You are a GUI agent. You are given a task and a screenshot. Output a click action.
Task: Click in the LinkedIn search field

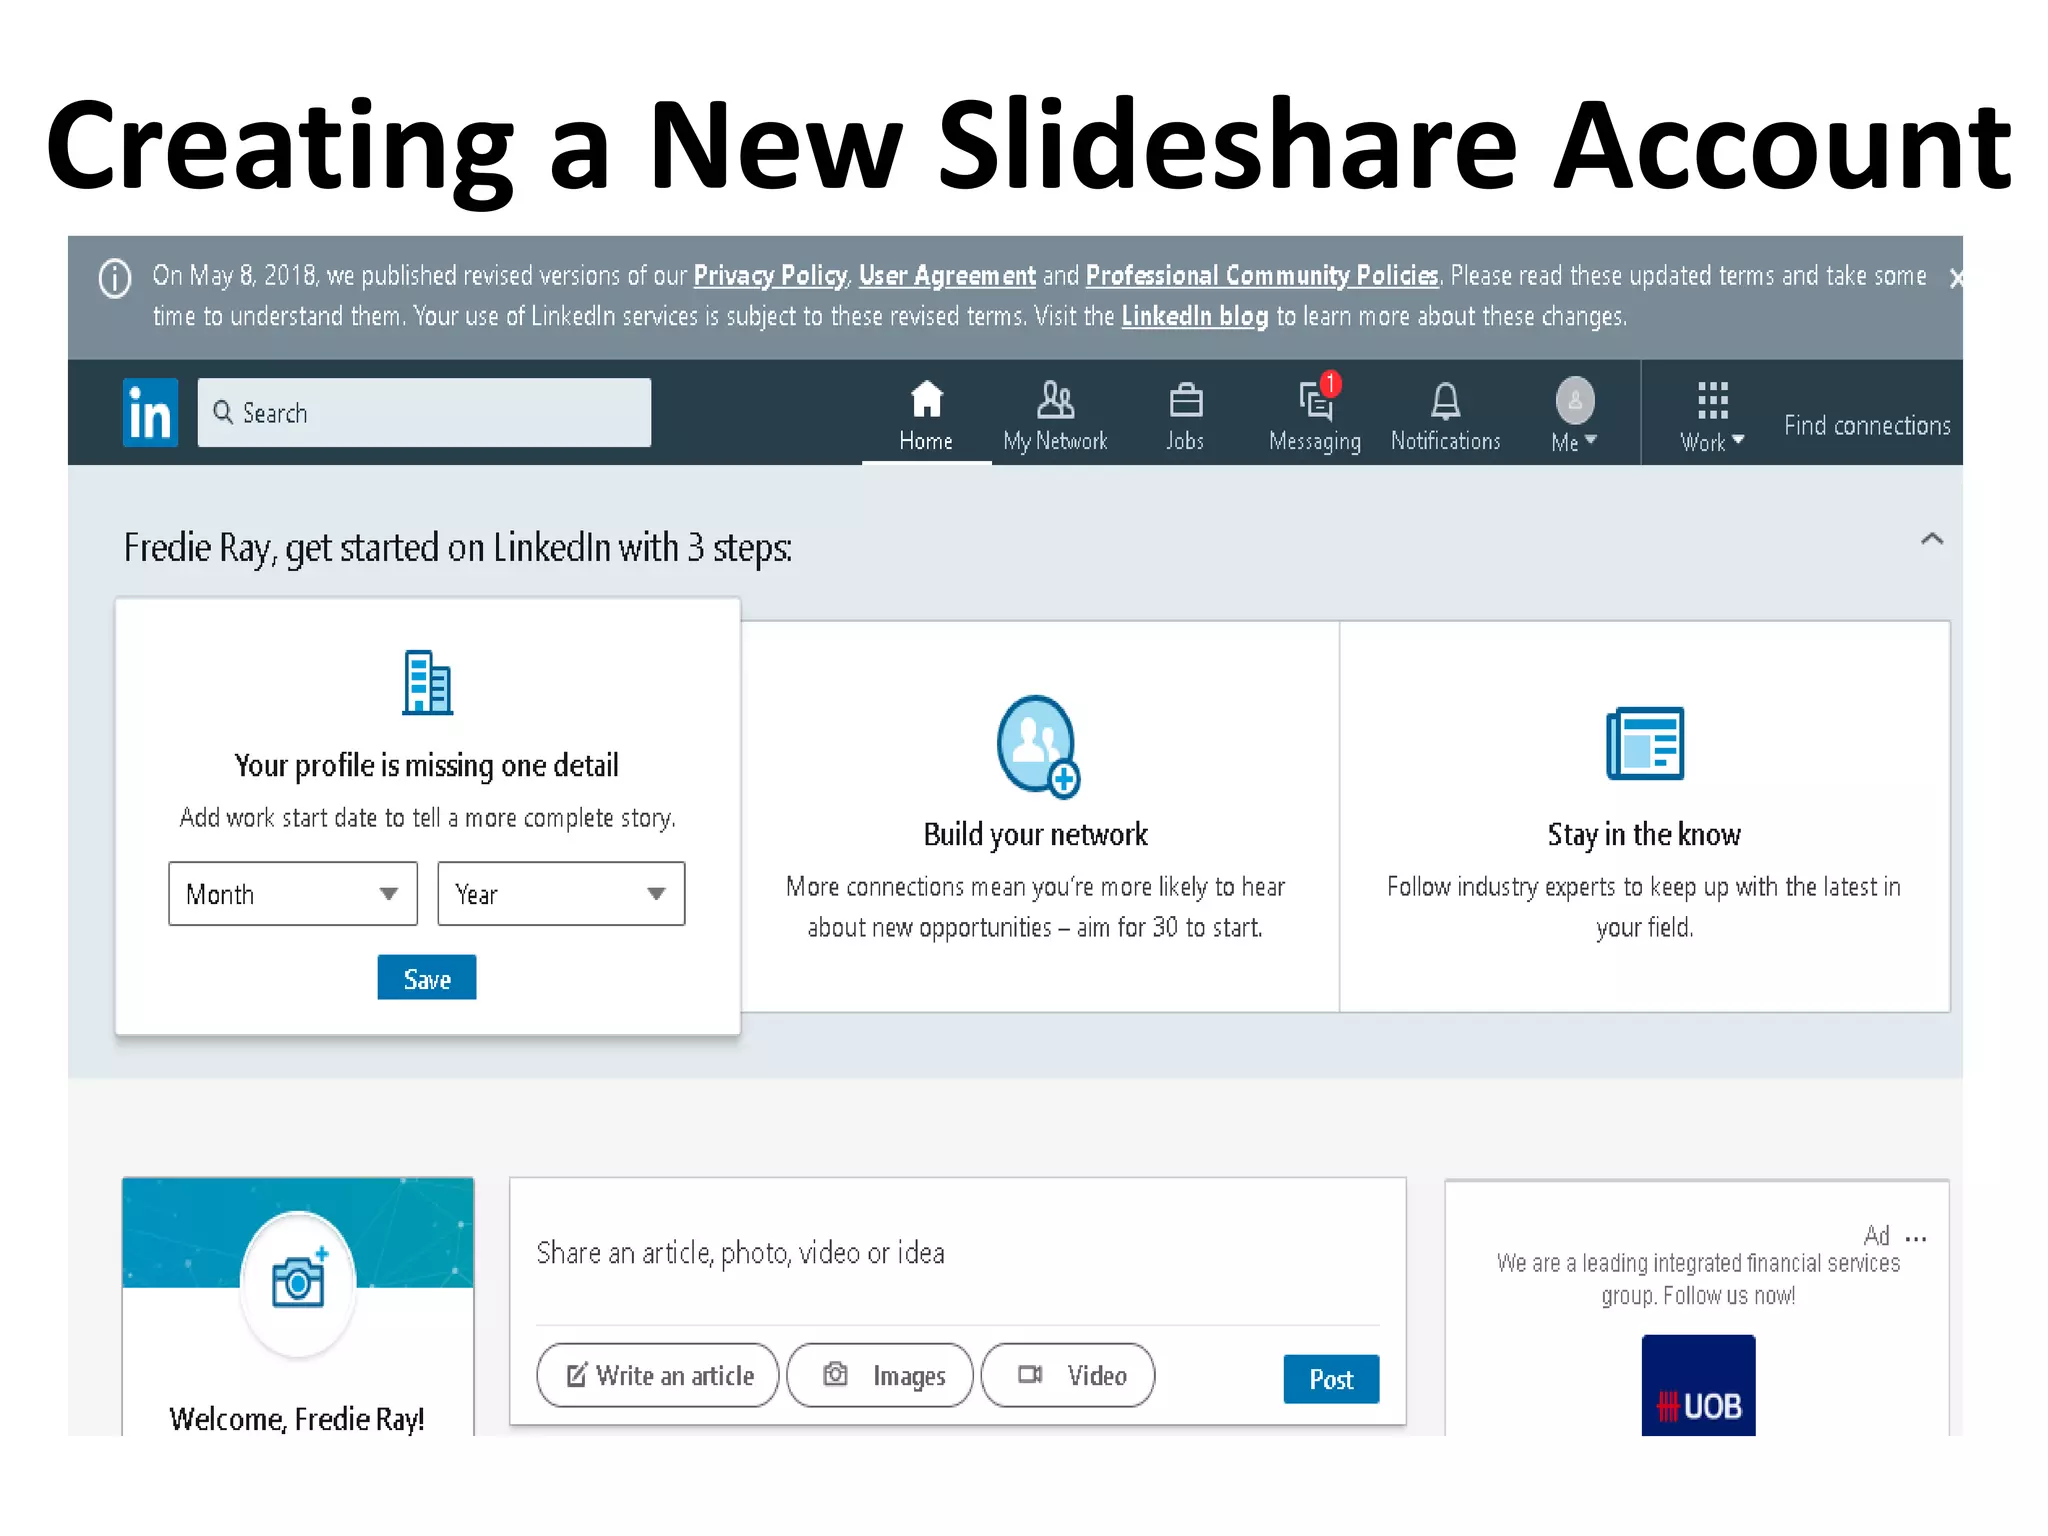[x=425, y=412]
